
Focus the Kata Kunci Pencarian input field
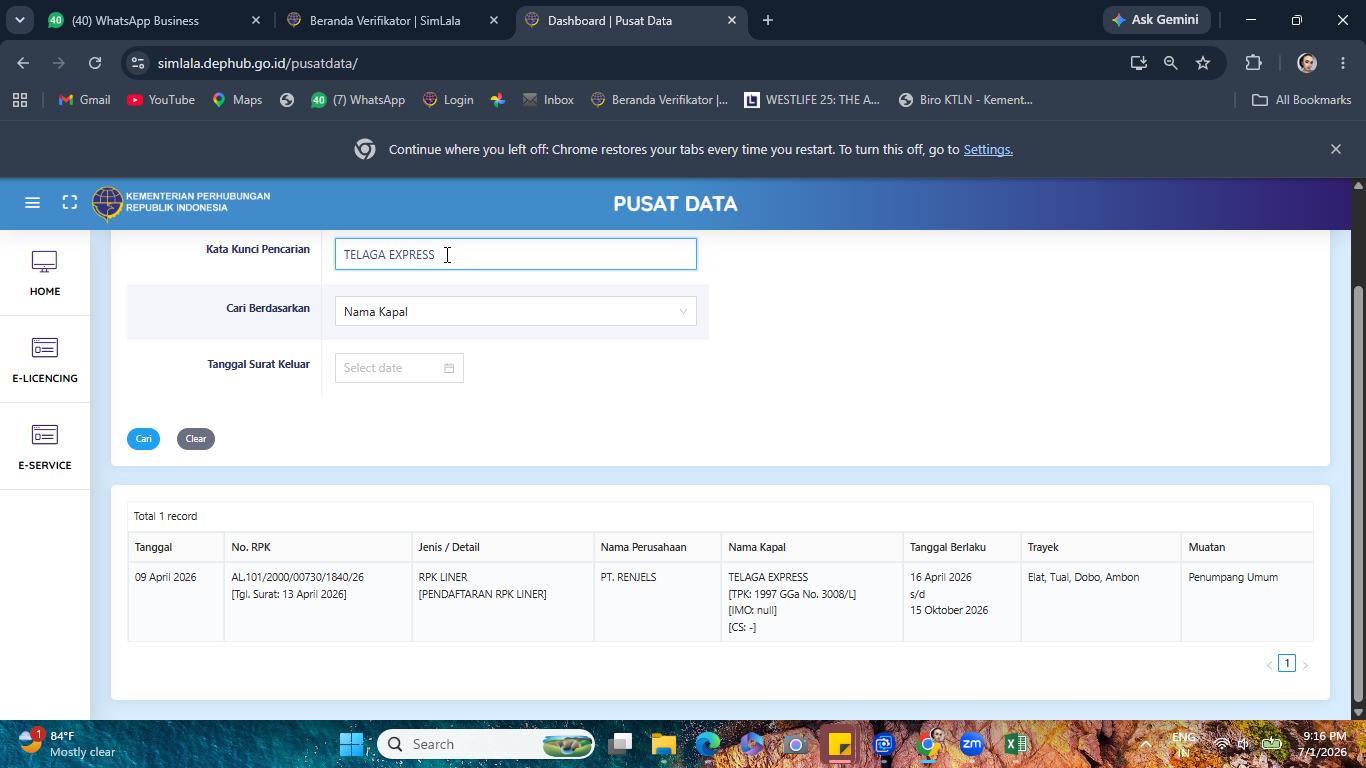tap(515, 254)
